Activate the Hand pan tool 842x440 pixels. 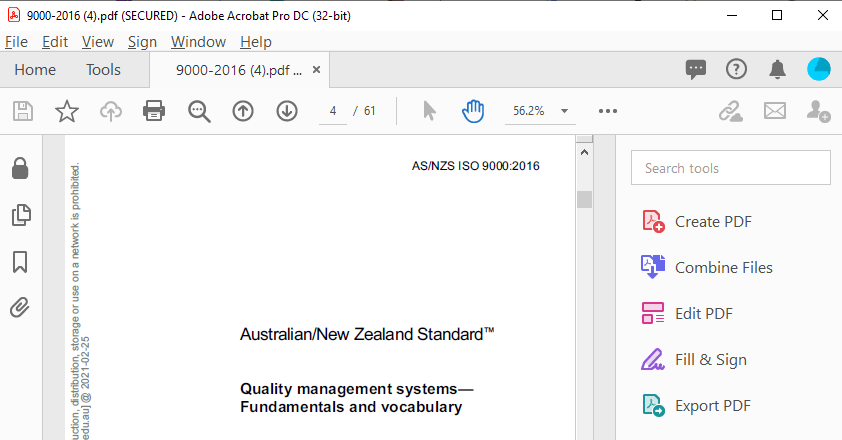tap(473, 111)
